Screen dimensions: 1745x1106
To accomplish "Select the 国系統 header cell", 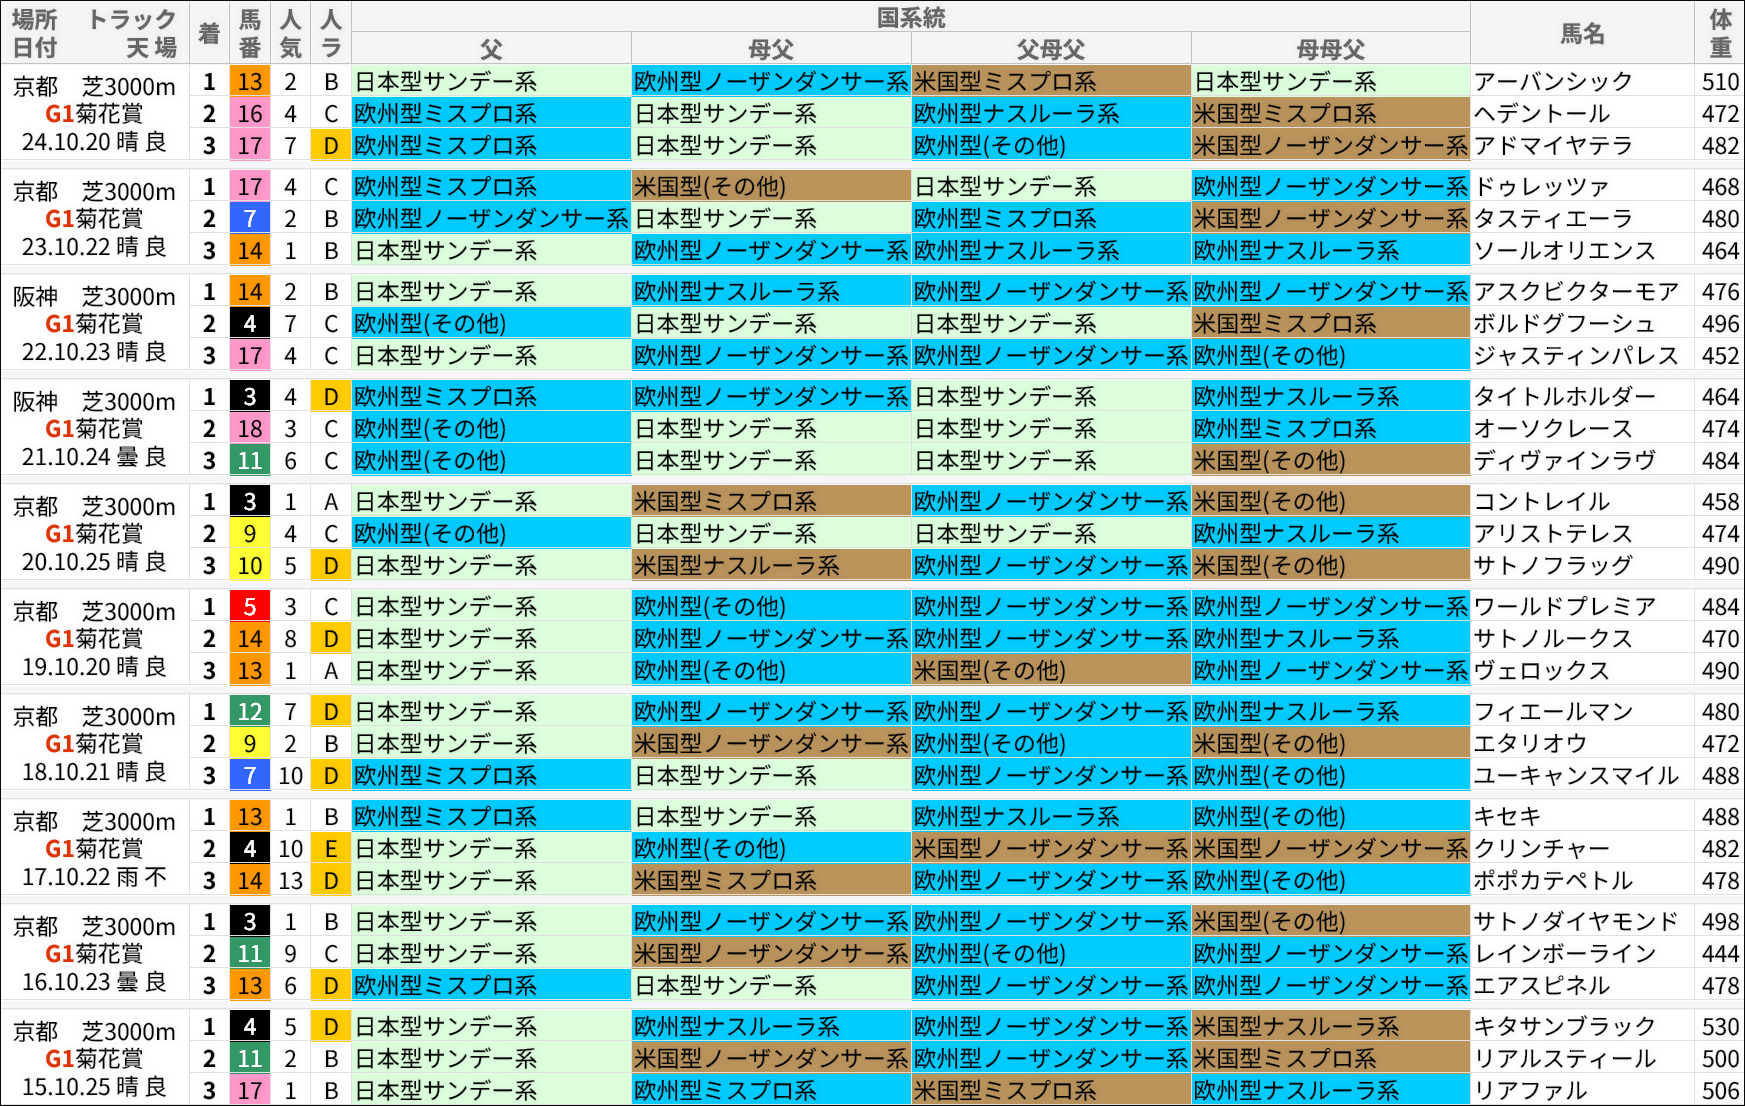I will [913, 16].
